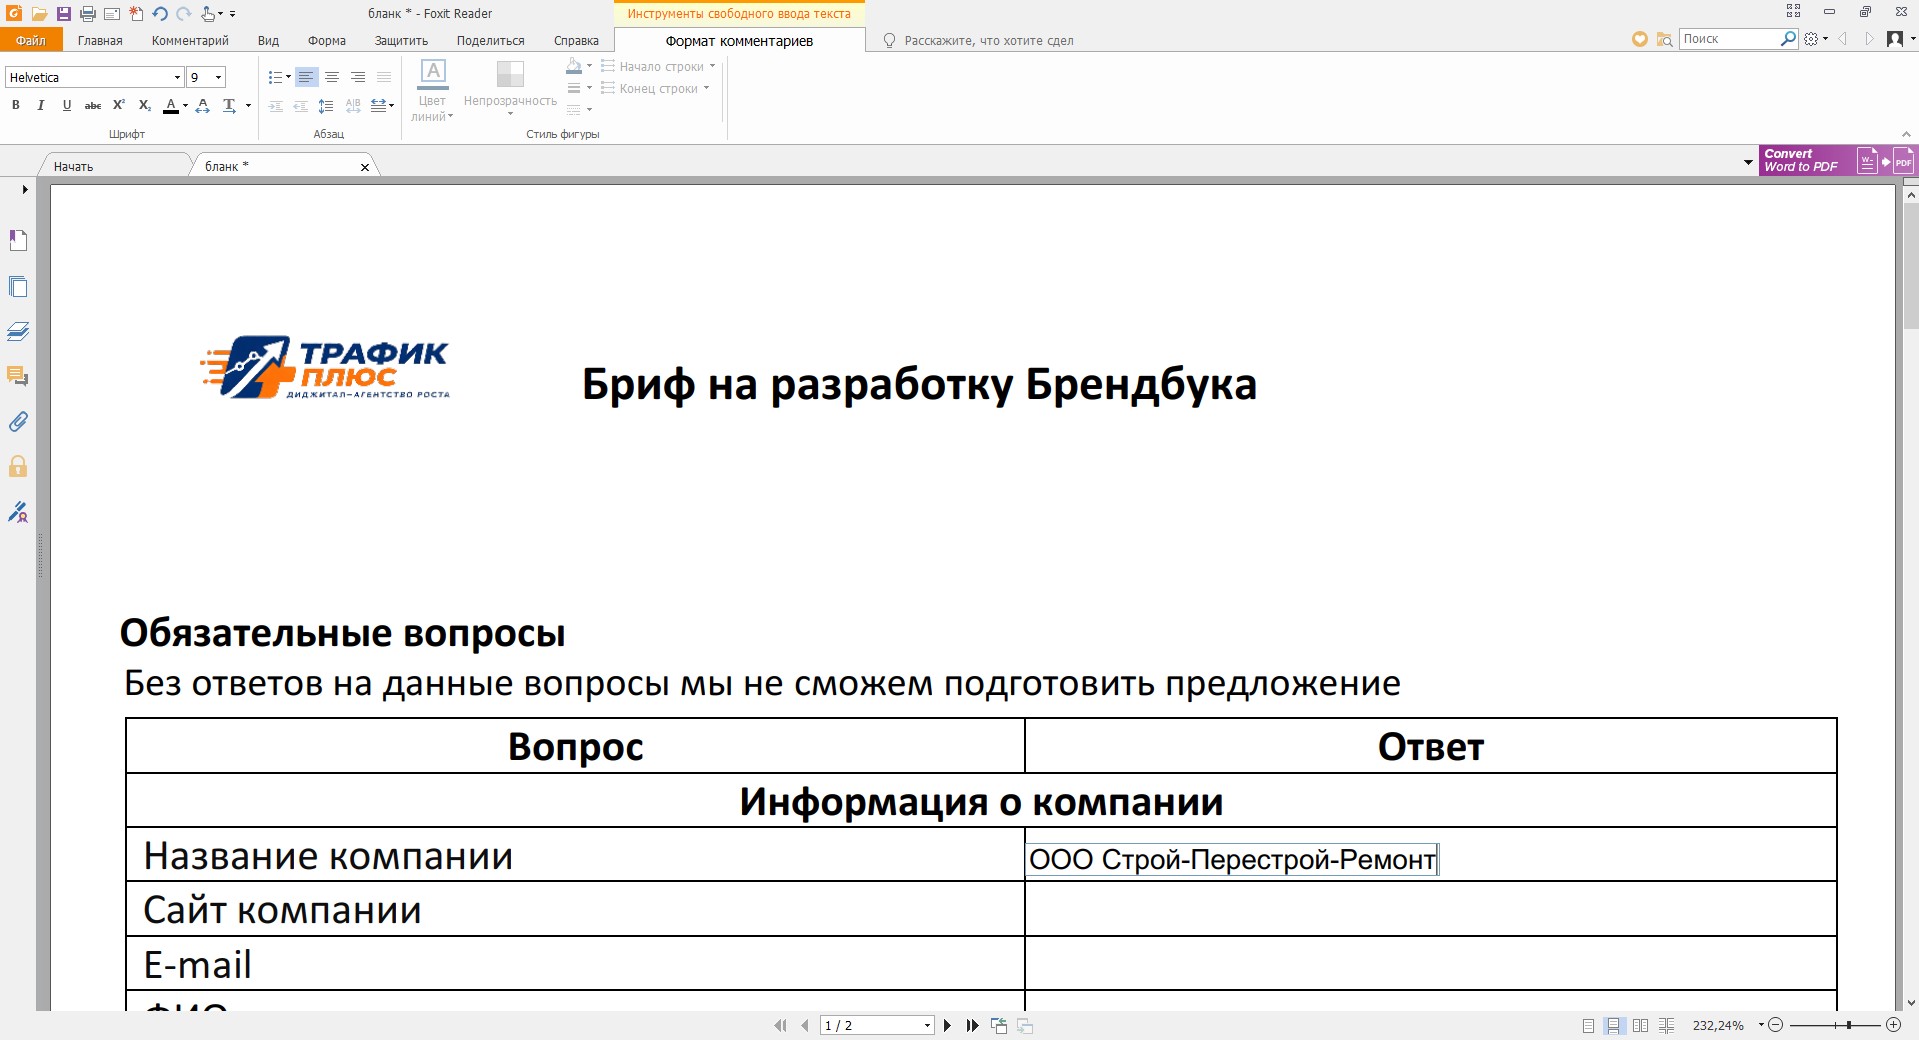Toggle Bold text formatting
The height and width of the screenshot is (1040, 1919).
[x=15, y=105]
